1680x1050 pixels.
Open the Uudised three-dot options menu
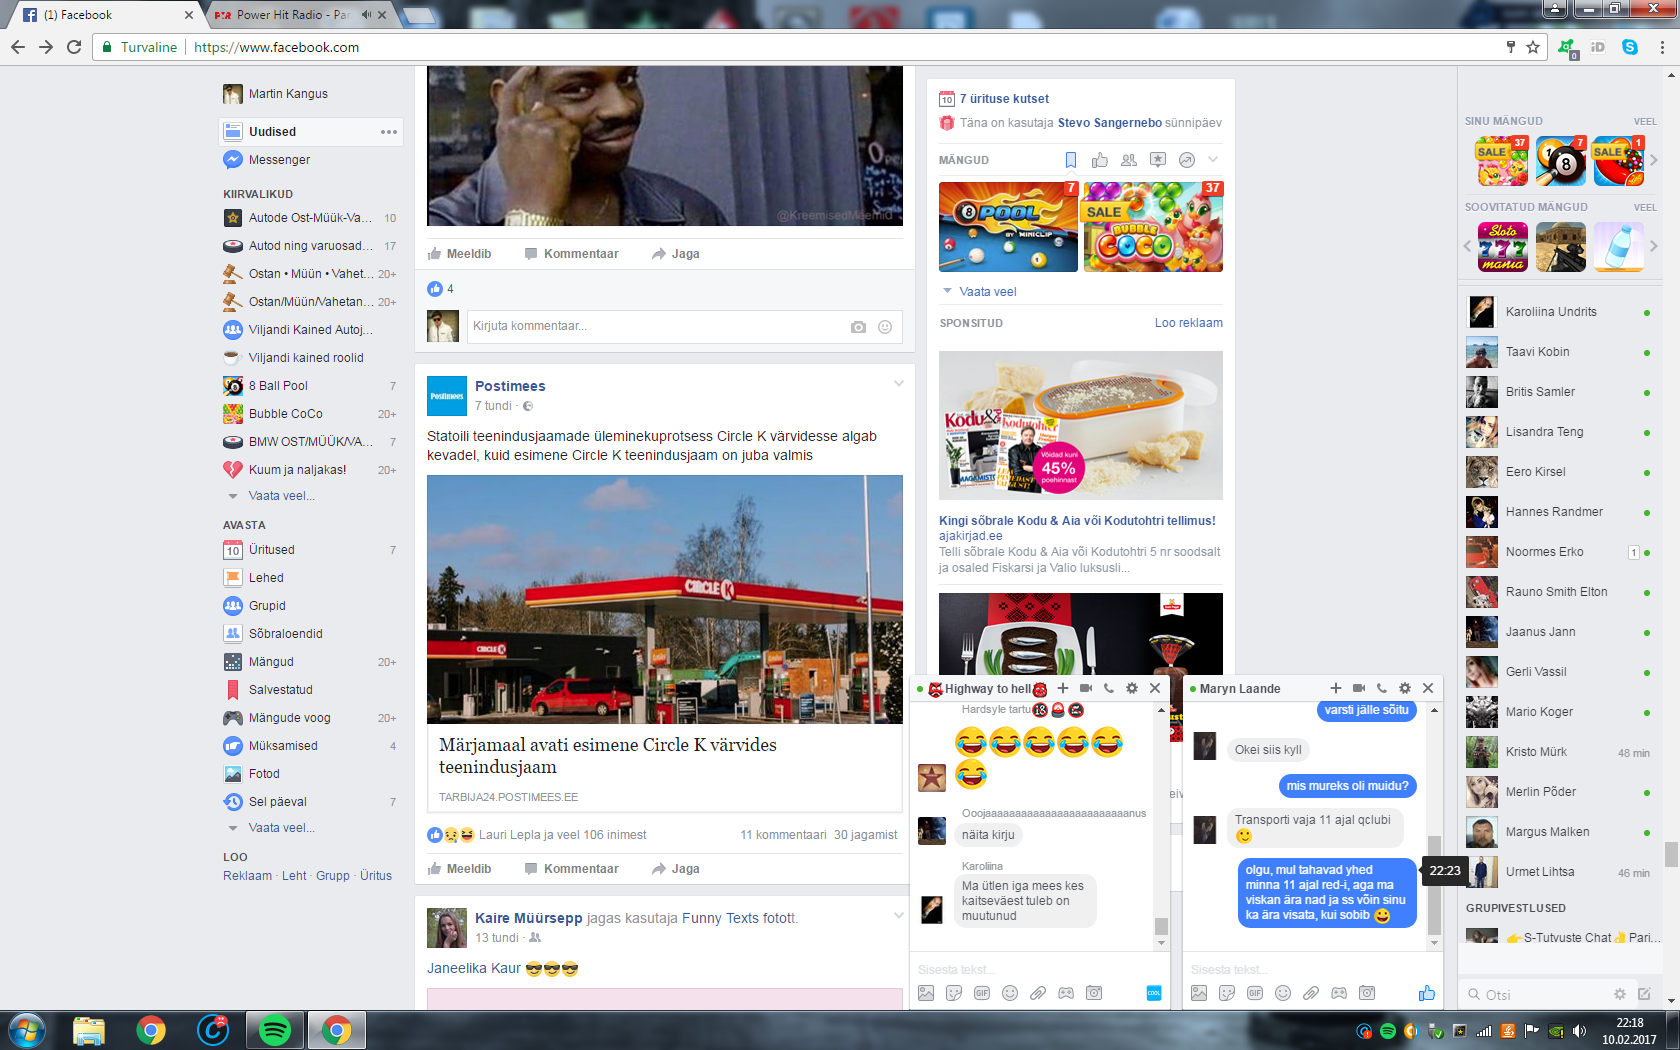pyautogui.click(x=389, y=132)
